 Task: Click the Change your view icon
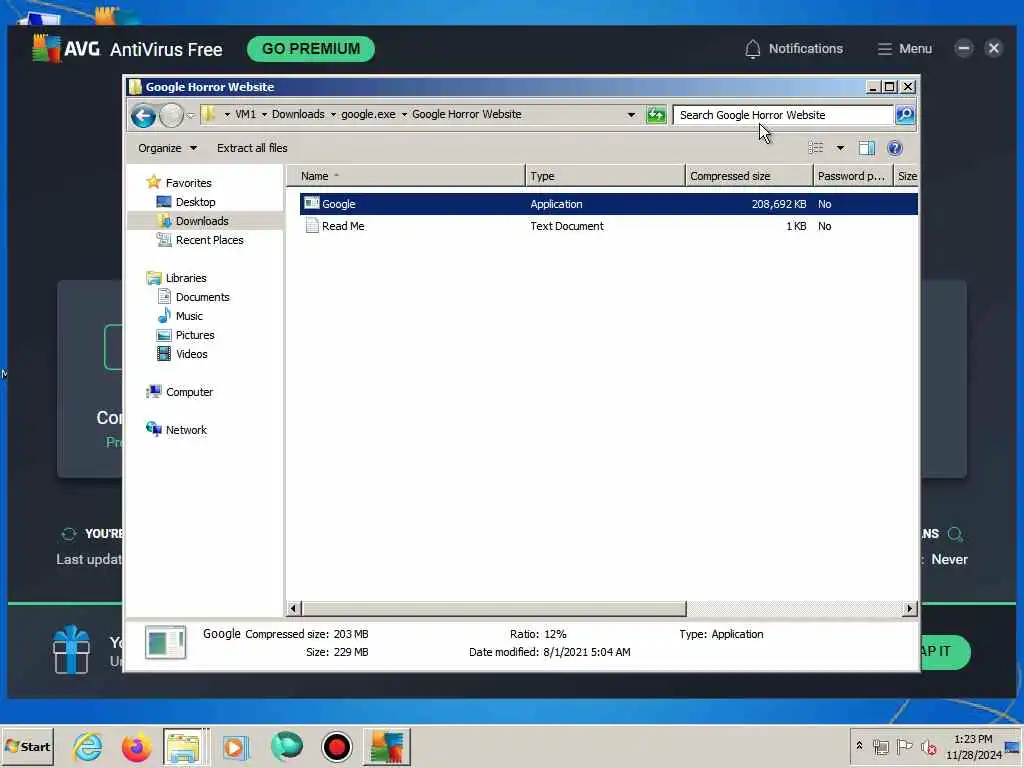coord(816,148)
